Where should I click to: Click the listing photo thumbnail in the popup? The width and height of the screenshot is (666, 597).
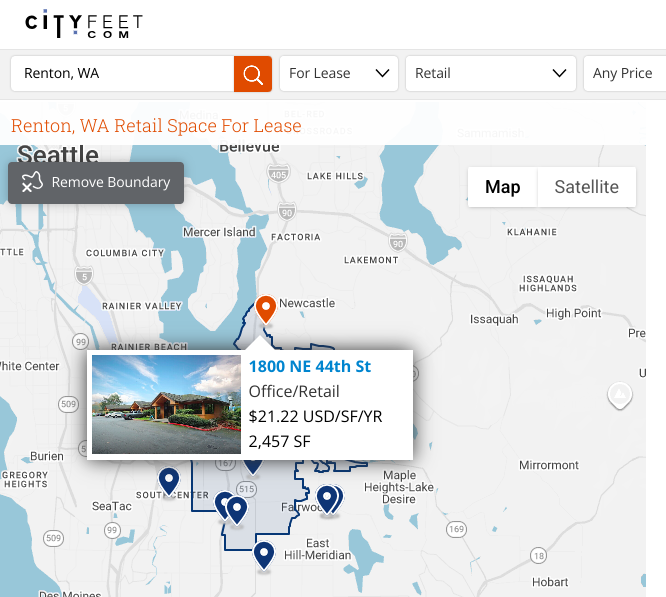click(166, 404)
